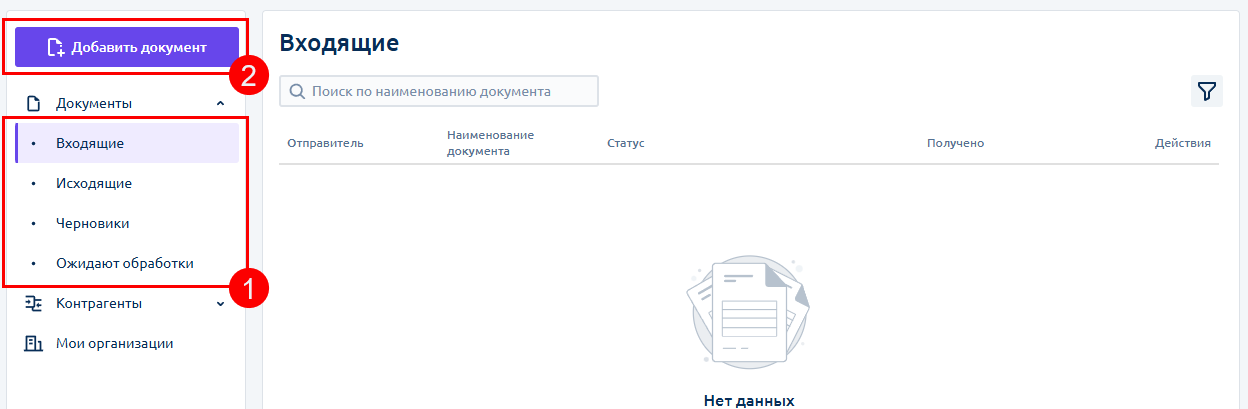Click the Входящие page heading

[x=339, y=43]
